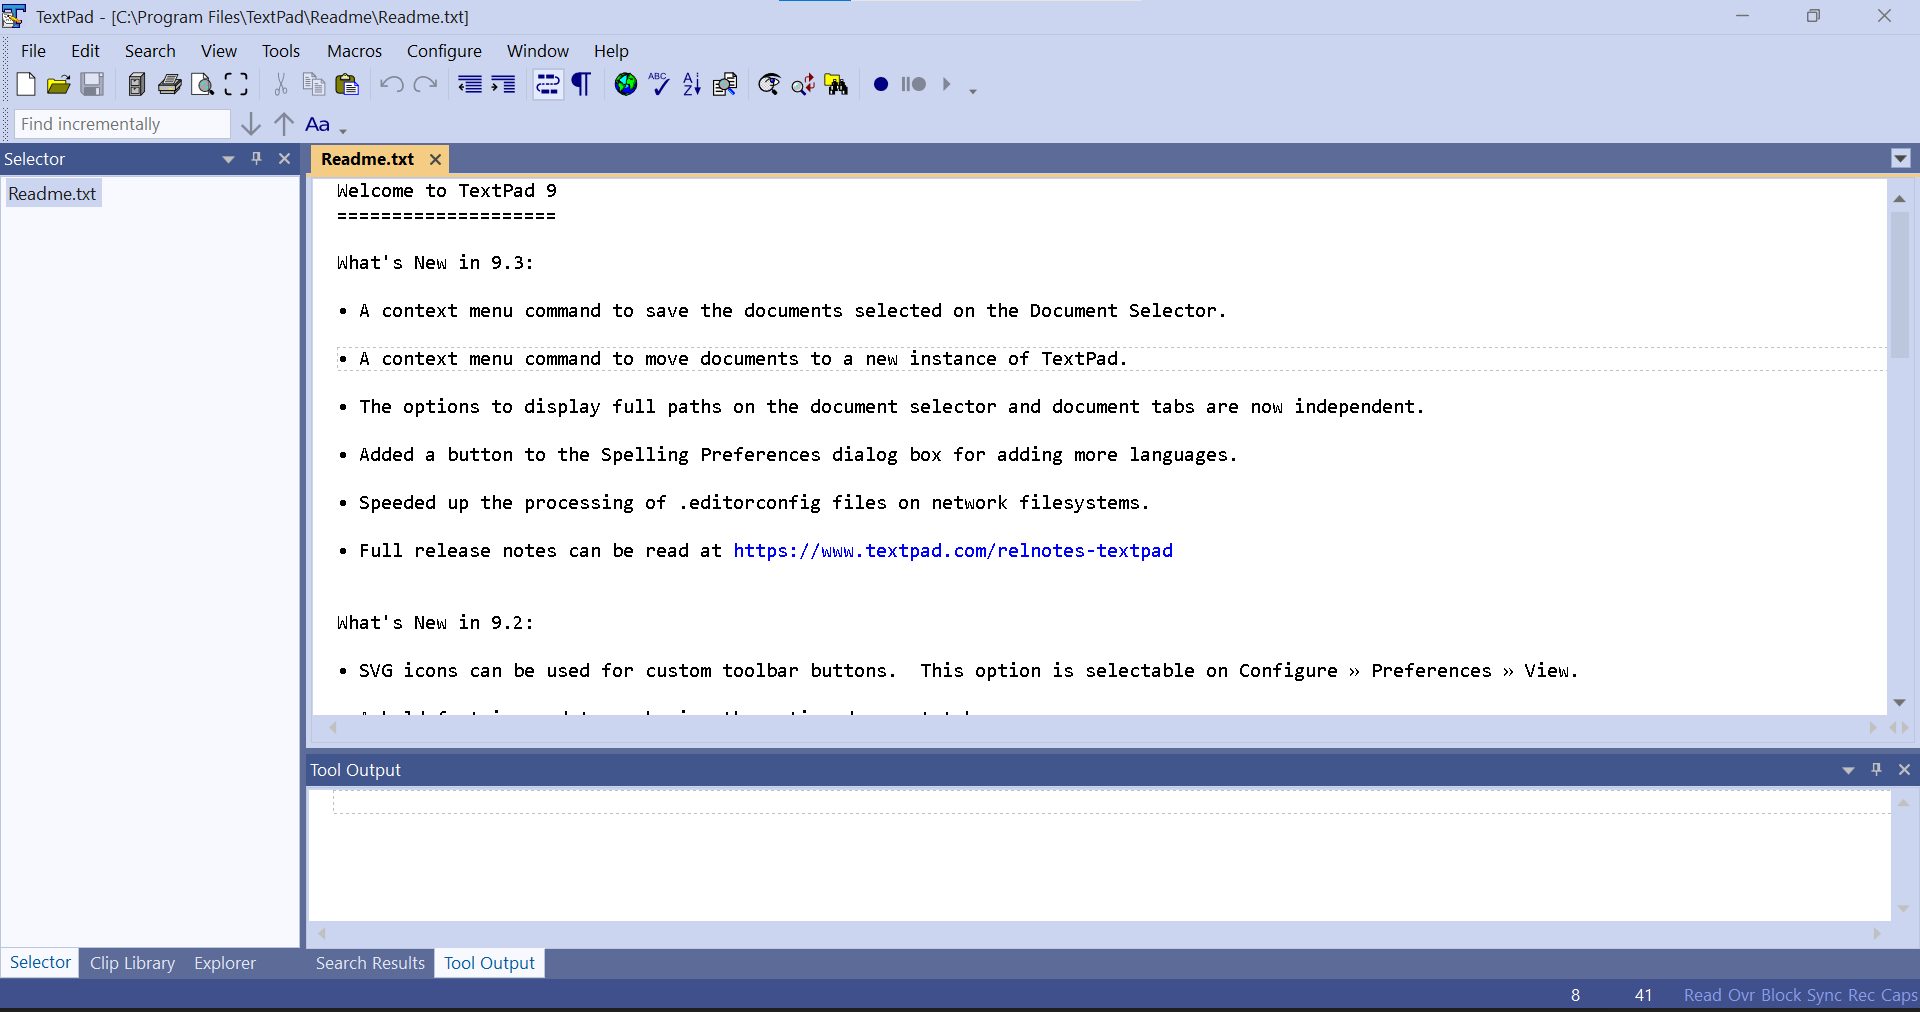The image size is (1920, 1012).
Task: Toggle Read-only indicator in status bar
Action: tap(1703, 995)
